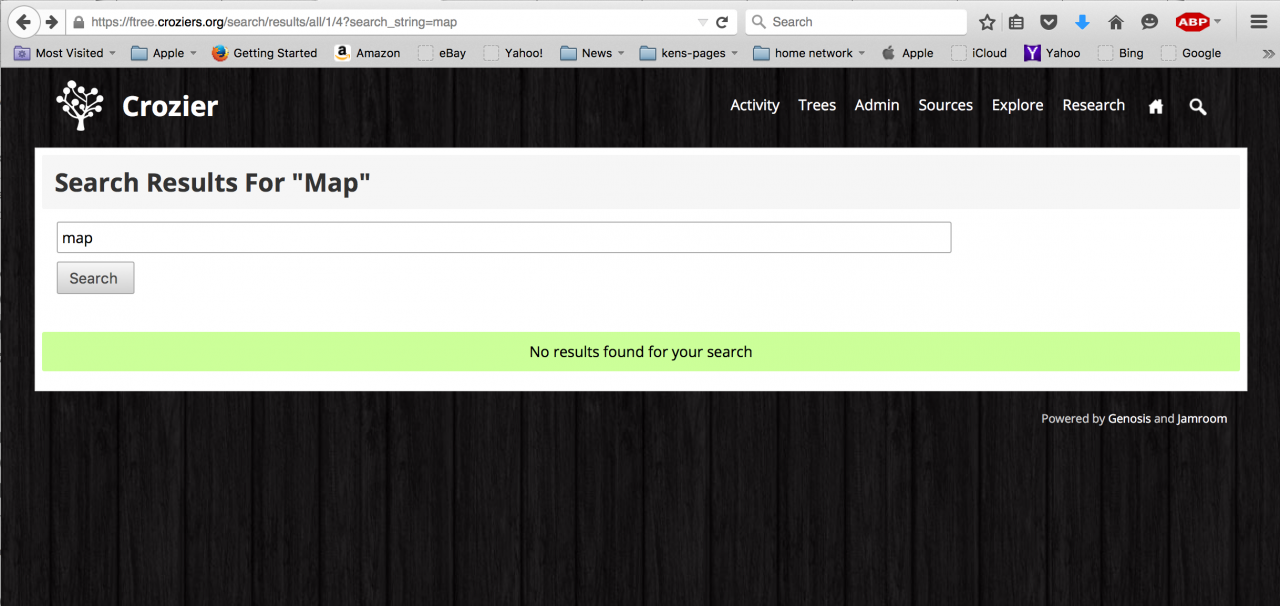
Task: Open the Research menu
Action: pyautogui.click(x=1094, y=105)
